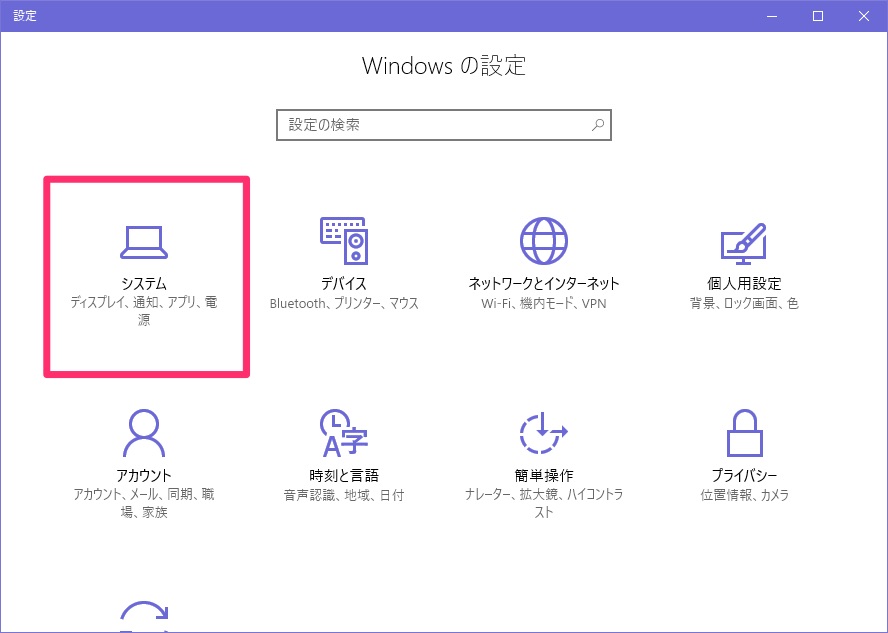The width and height of the screenshot is (888, 633).
Task: Open the ネットワークとインターネット title
Action: pyautogui.click(x=544, y=283)
